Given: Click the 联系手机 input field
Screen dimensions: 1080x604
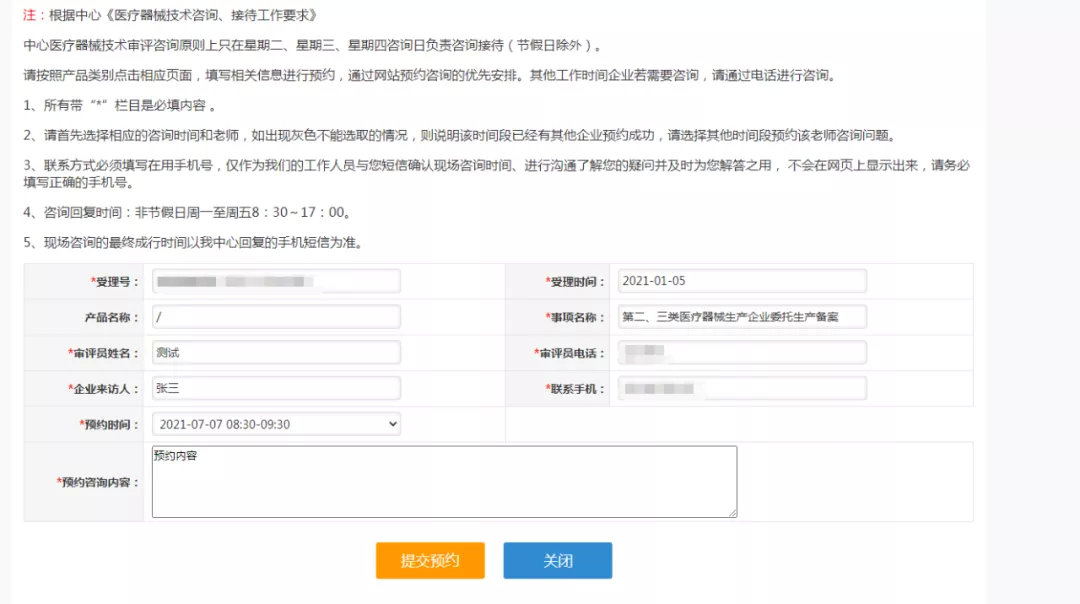Looking at the screenshot, I should 741,388.
